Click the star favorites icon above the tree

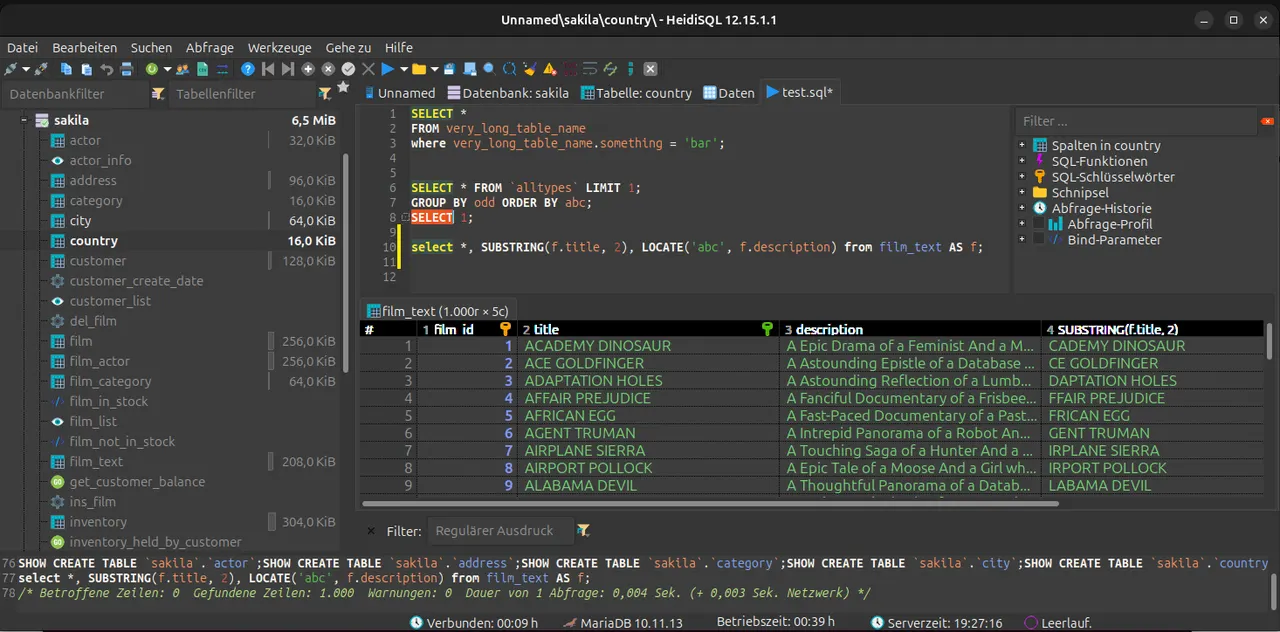click(x=343, y=87)
